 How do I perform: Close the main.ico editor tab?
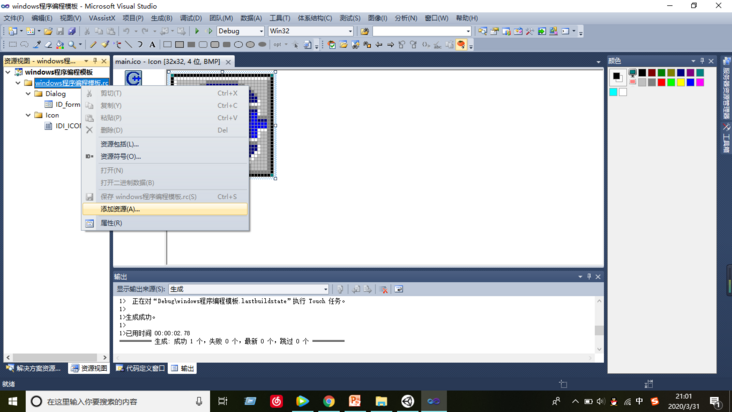click(228, 62)
